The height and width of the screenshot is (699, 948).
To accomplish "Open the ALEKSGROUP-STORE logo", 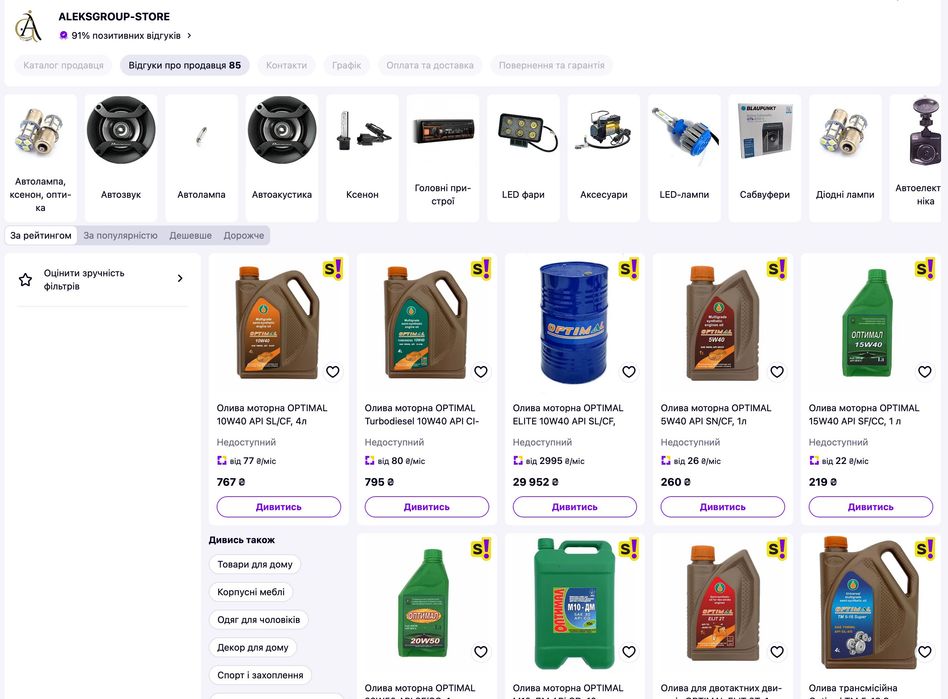I will (28, 26).
